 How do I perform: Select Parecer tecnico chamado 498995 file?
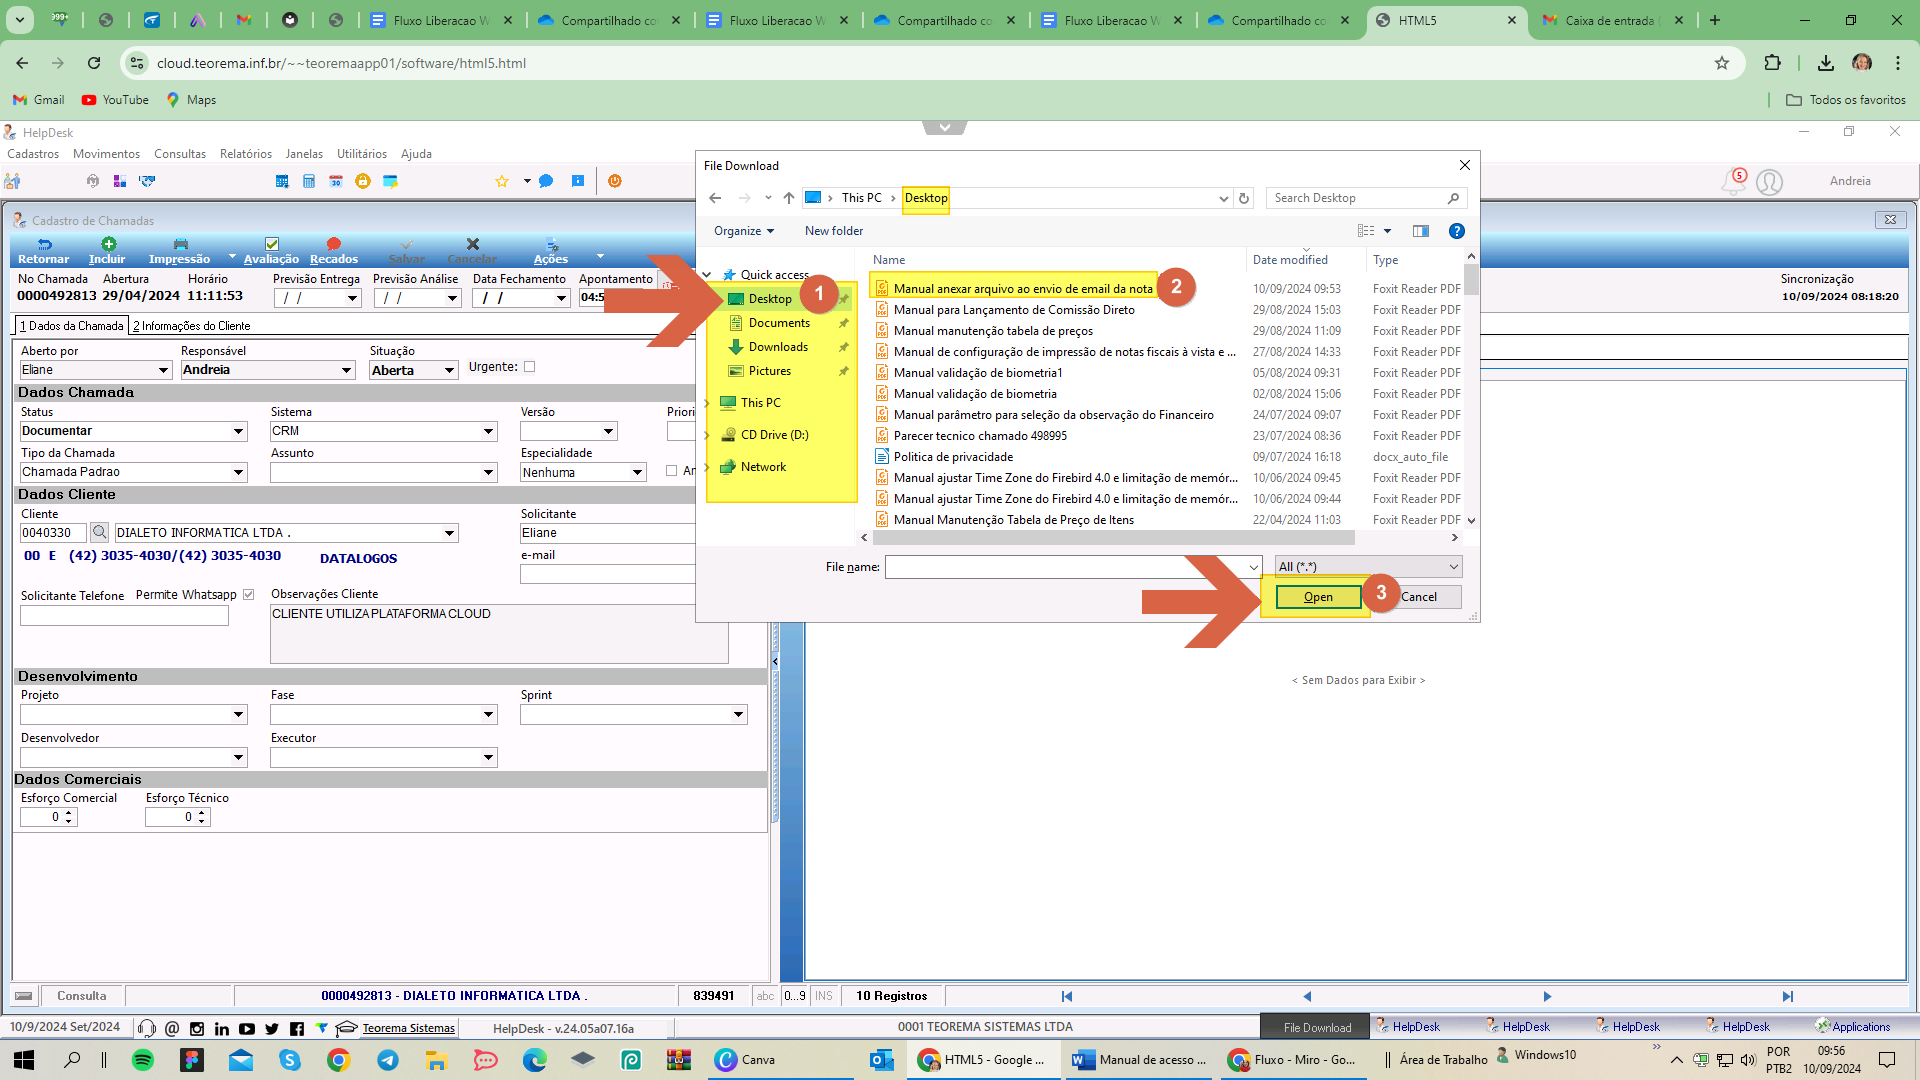click(x=980, y=436)
